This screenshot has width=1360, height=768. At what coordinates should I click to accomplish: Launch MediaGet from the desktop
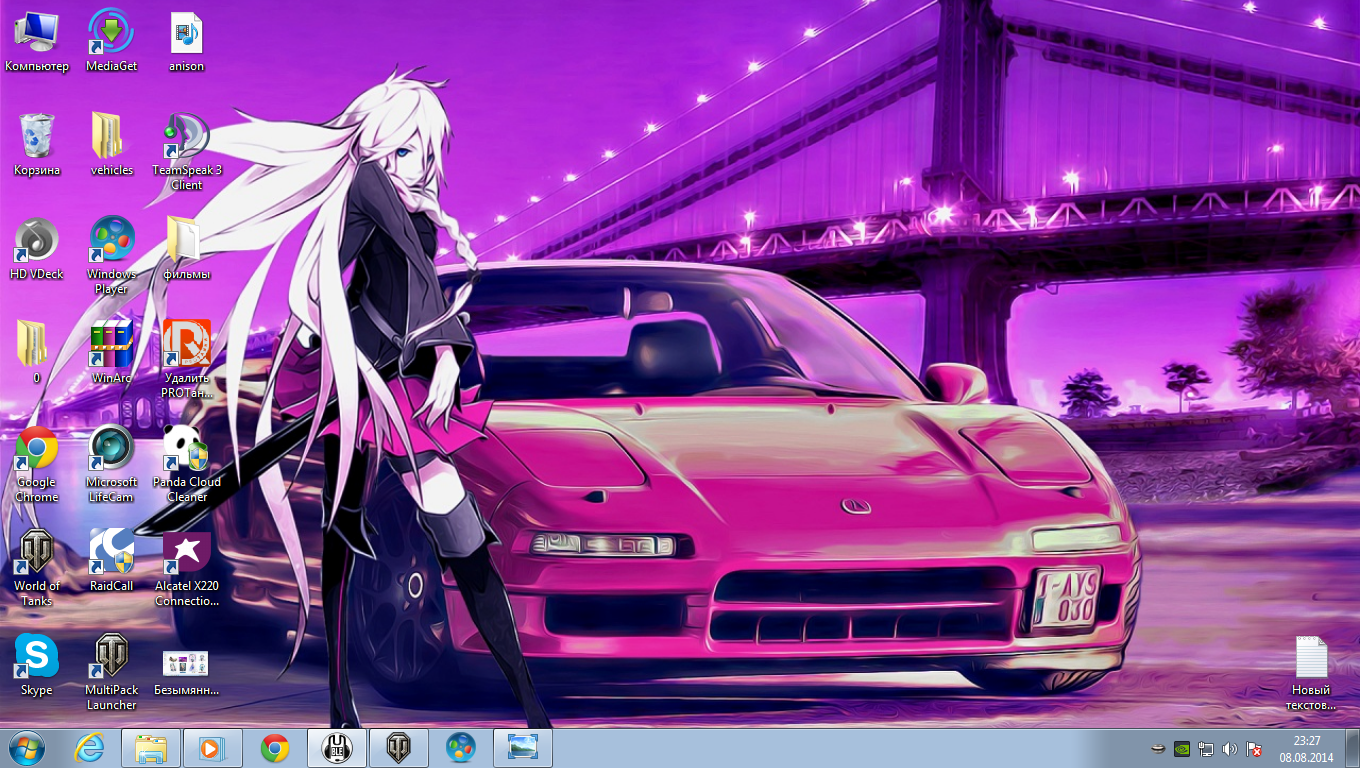[x=112, y=40]
